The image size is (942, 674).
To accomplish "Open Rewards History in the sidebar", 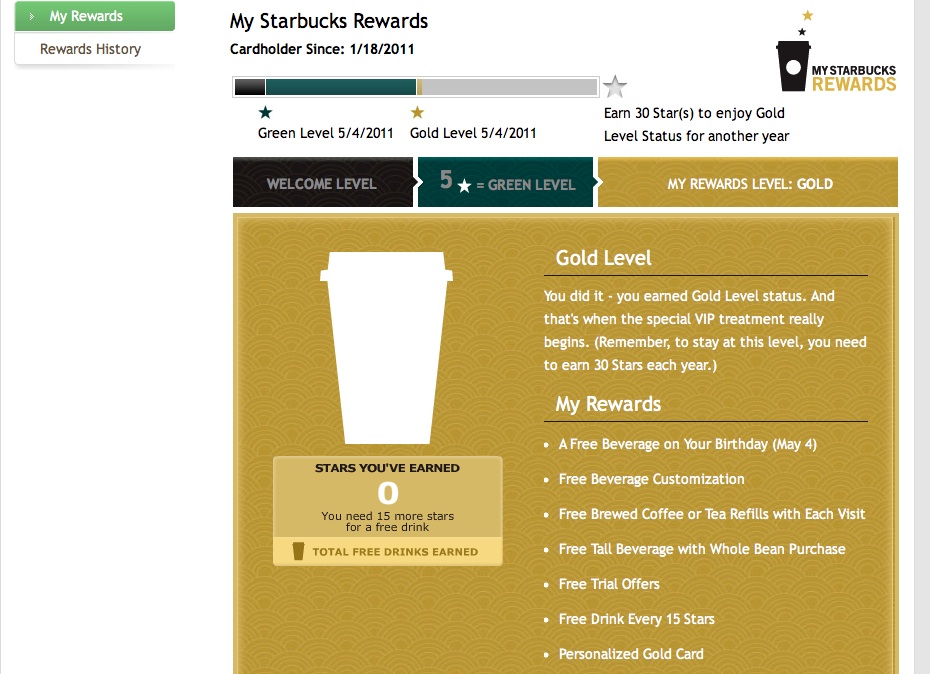I will [x=90, y=49].
